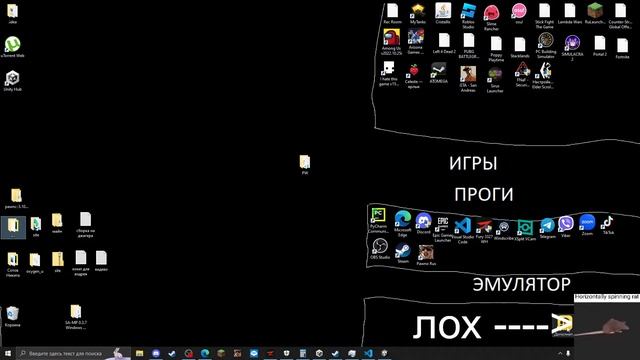Image resolution: width=640 pixels, height=360 pixels.
Task: Open the Rec Room file icon
Action: click(392, 13)
